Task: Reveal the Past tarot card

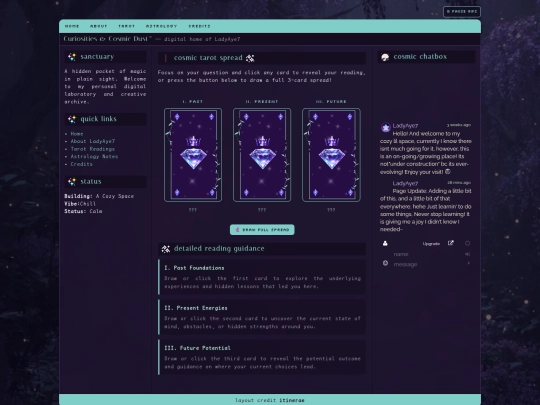Action: point(193,155)
